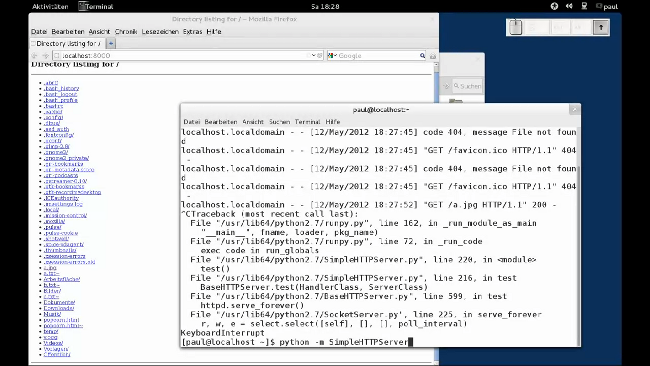Open terminal Ansicht menu
The width and height of the screenshot is (650, 366).
253,122
